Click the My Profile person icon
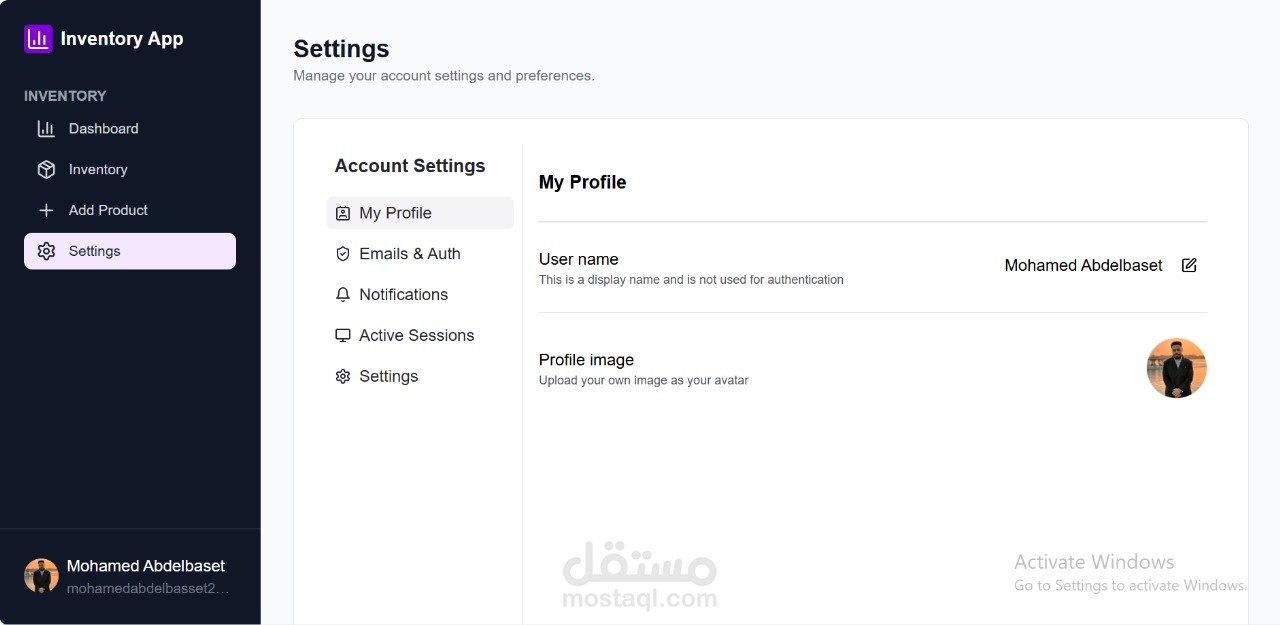Viewport: 1280px width, 625px height. [343, 213]
